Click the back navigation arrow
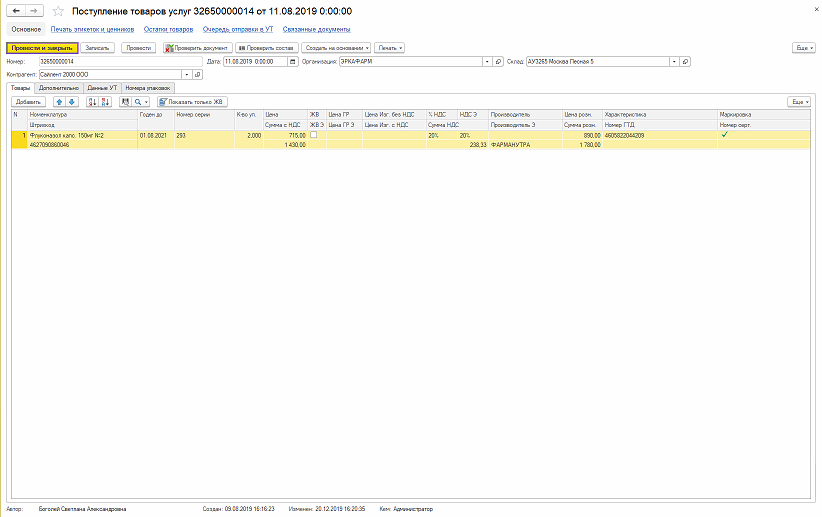 click(x=15, y=11)
